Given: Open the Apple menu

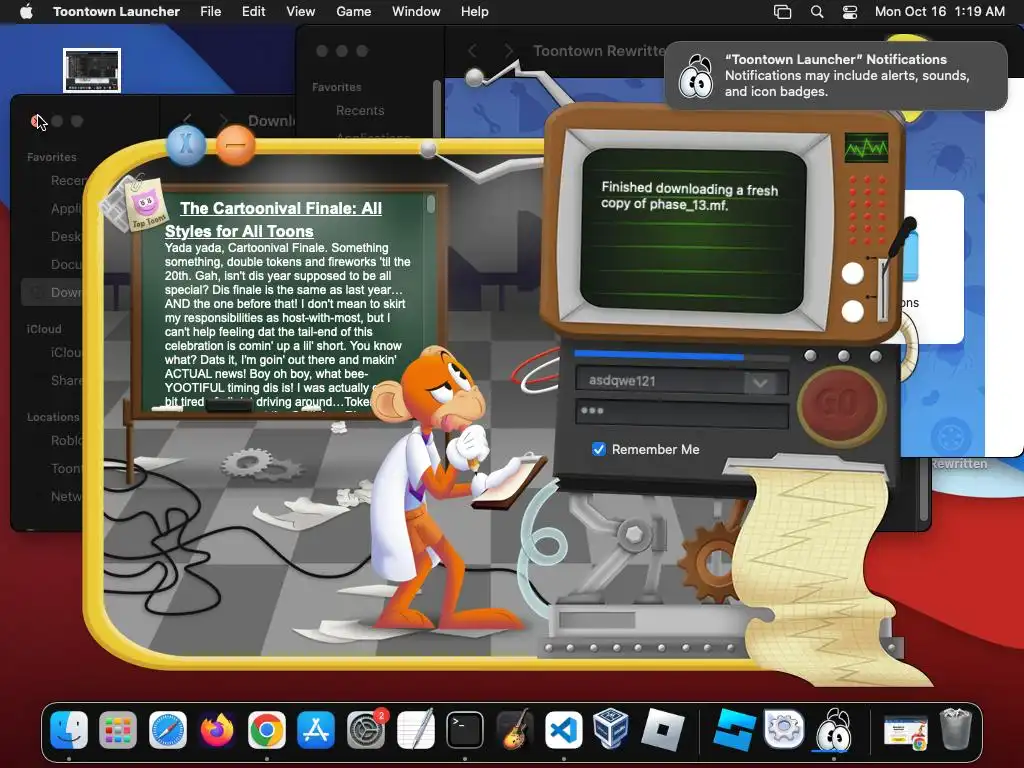Looking at the screenshot, I should click(x=26, y=12).
